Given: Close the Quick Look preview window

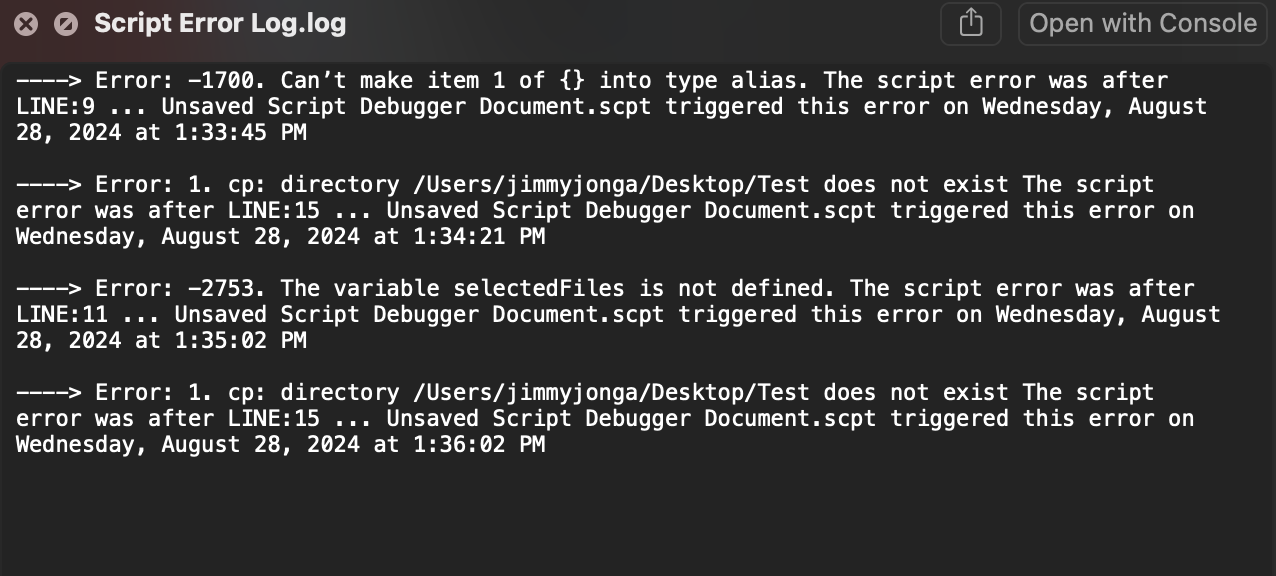Looking at the screenshot, I should pyautogui.click(x=26, y=24).
